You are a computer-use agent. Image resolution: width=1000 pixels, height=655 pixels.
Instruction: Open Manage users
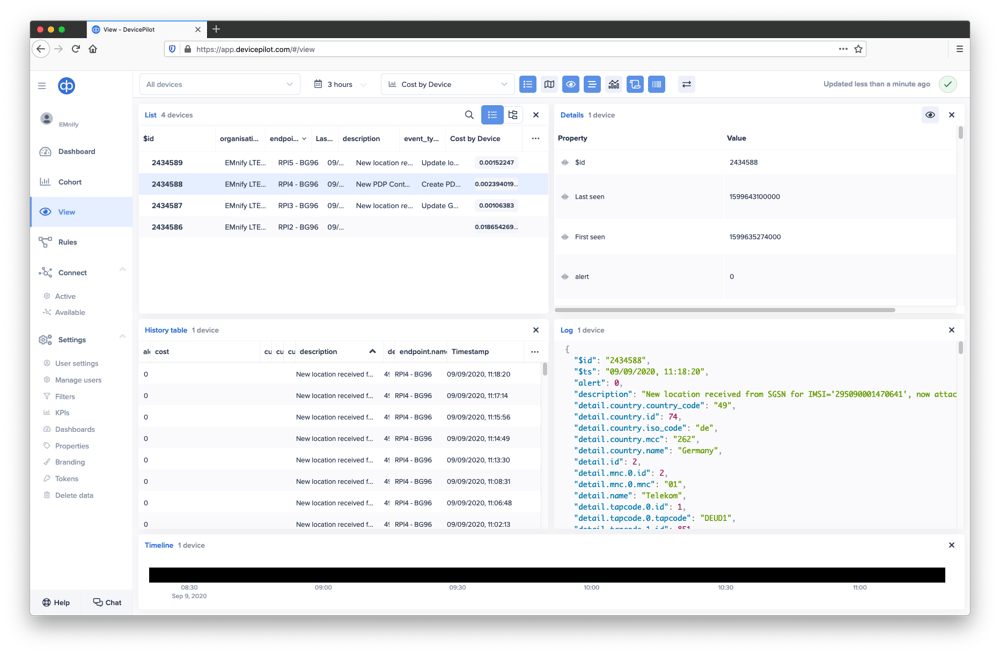point(78,380)
